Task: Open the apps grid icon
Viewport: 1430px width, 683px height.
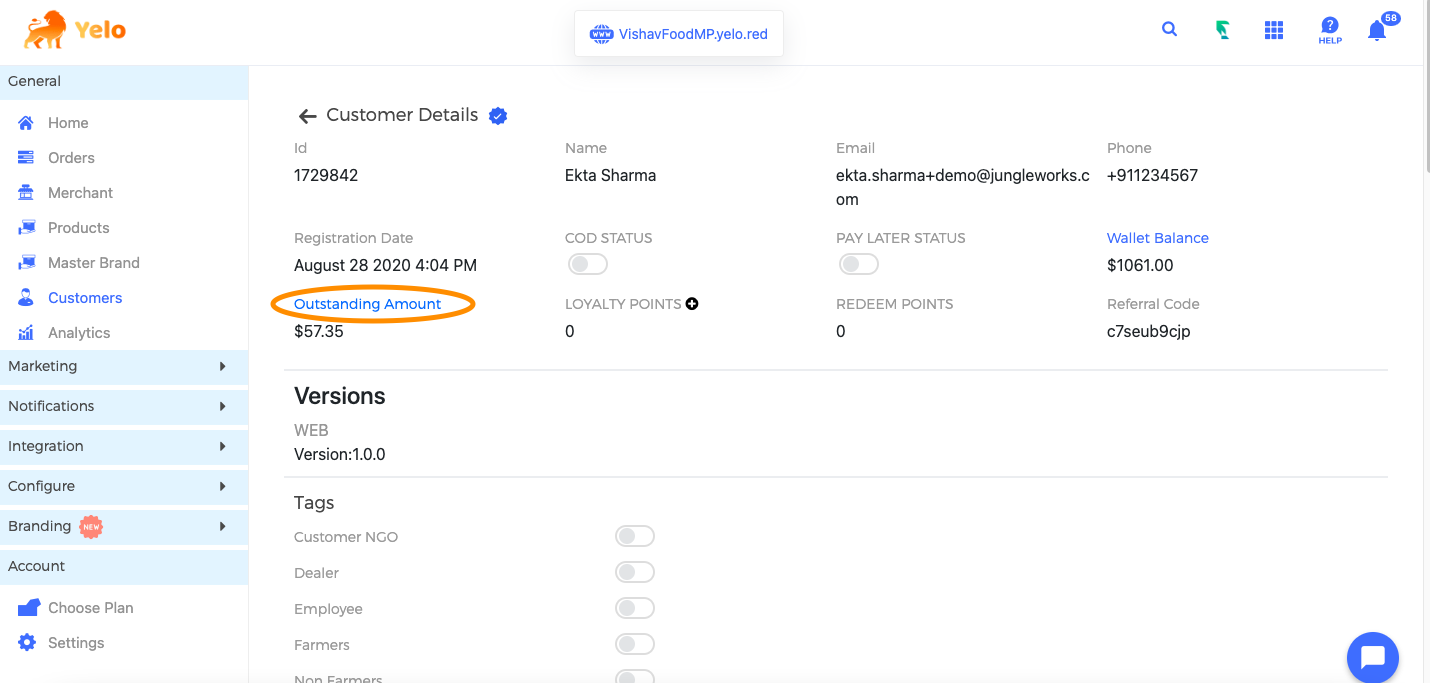Action: pos(1273,31)
